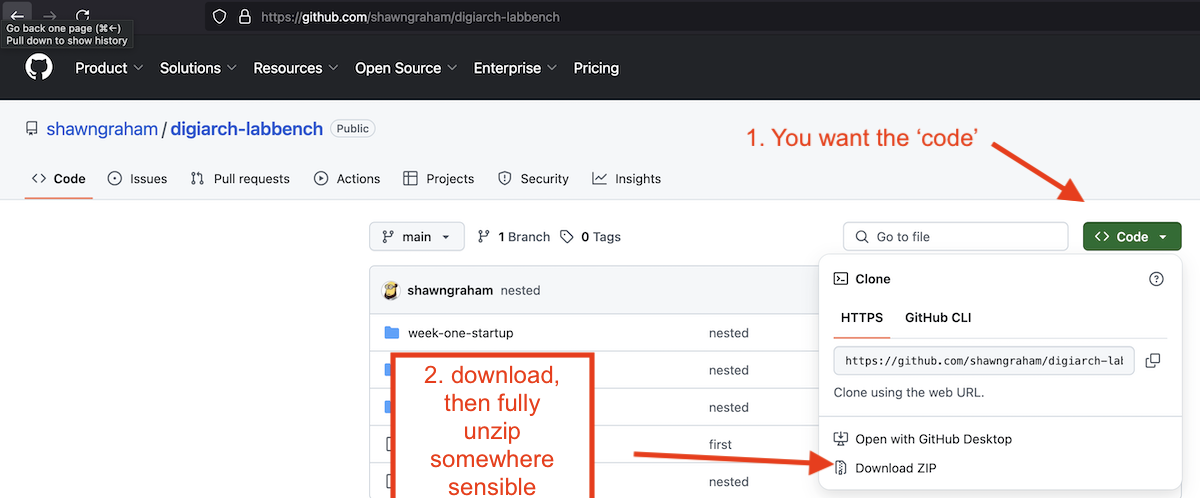
Task: Open the Product dropdown menu
Action: [x=109, y=68]
